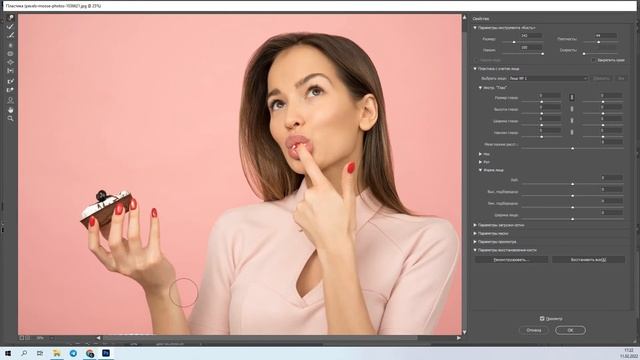
Task: Click the canvas vertical scrollbar down arrow
Action: (464, 332)
